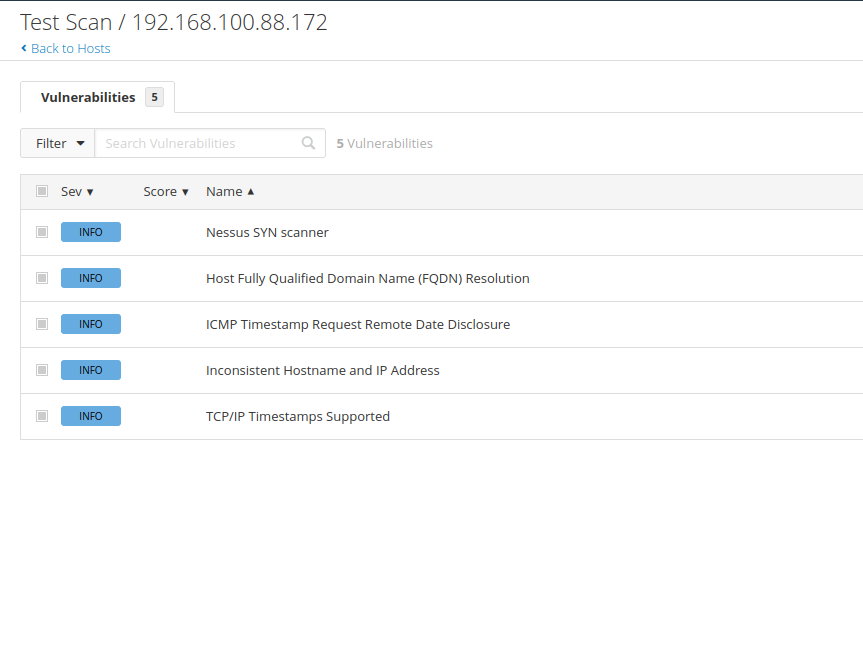The width and height of the screenshot is (863, 661).
Task: Click INFO badge for Nessus SYN scanner
Action: [x=91, y=232]
